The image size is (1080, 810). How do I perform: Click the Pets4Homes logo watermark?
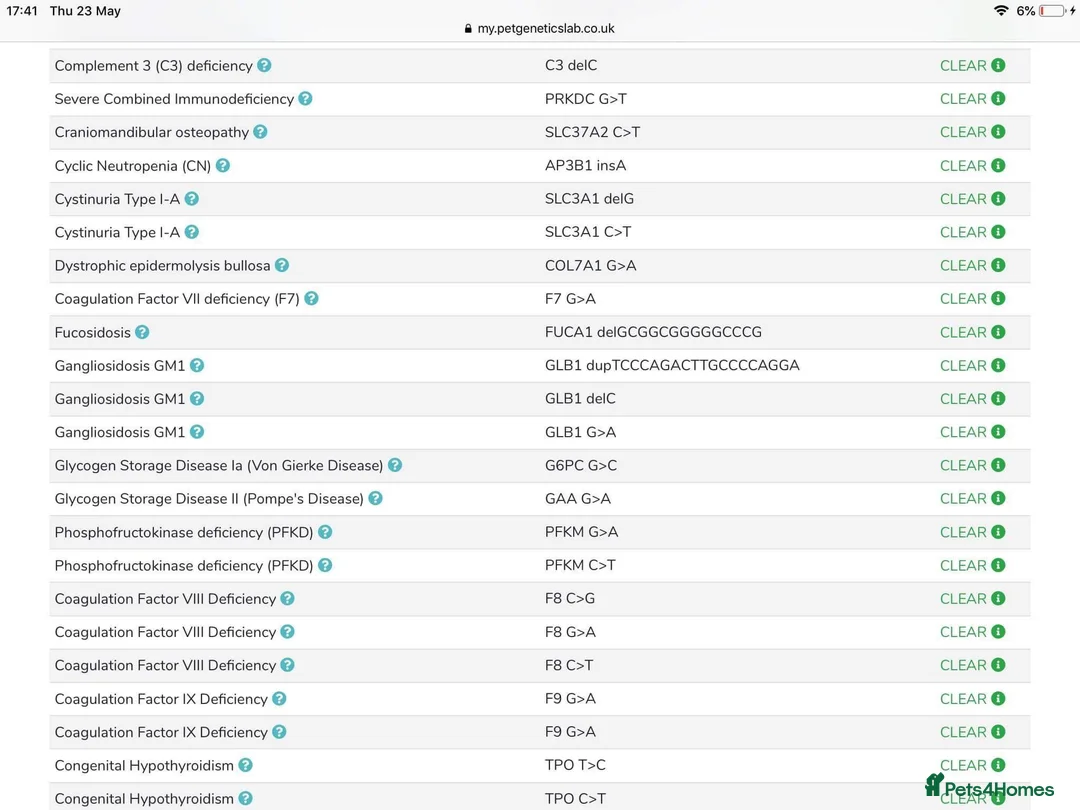click(x=989, y=788)
